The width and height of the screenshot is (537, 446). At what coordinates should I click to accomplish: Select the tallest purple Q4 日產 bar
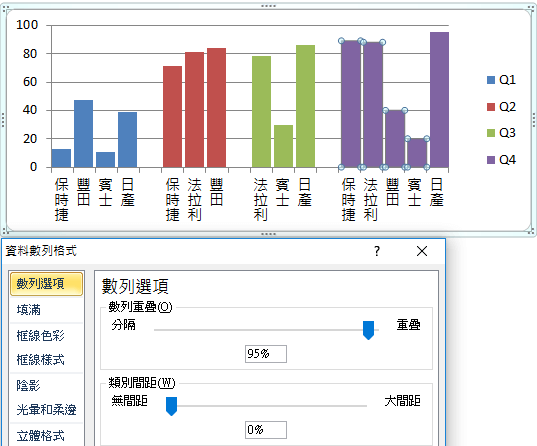tap(439, 100)
